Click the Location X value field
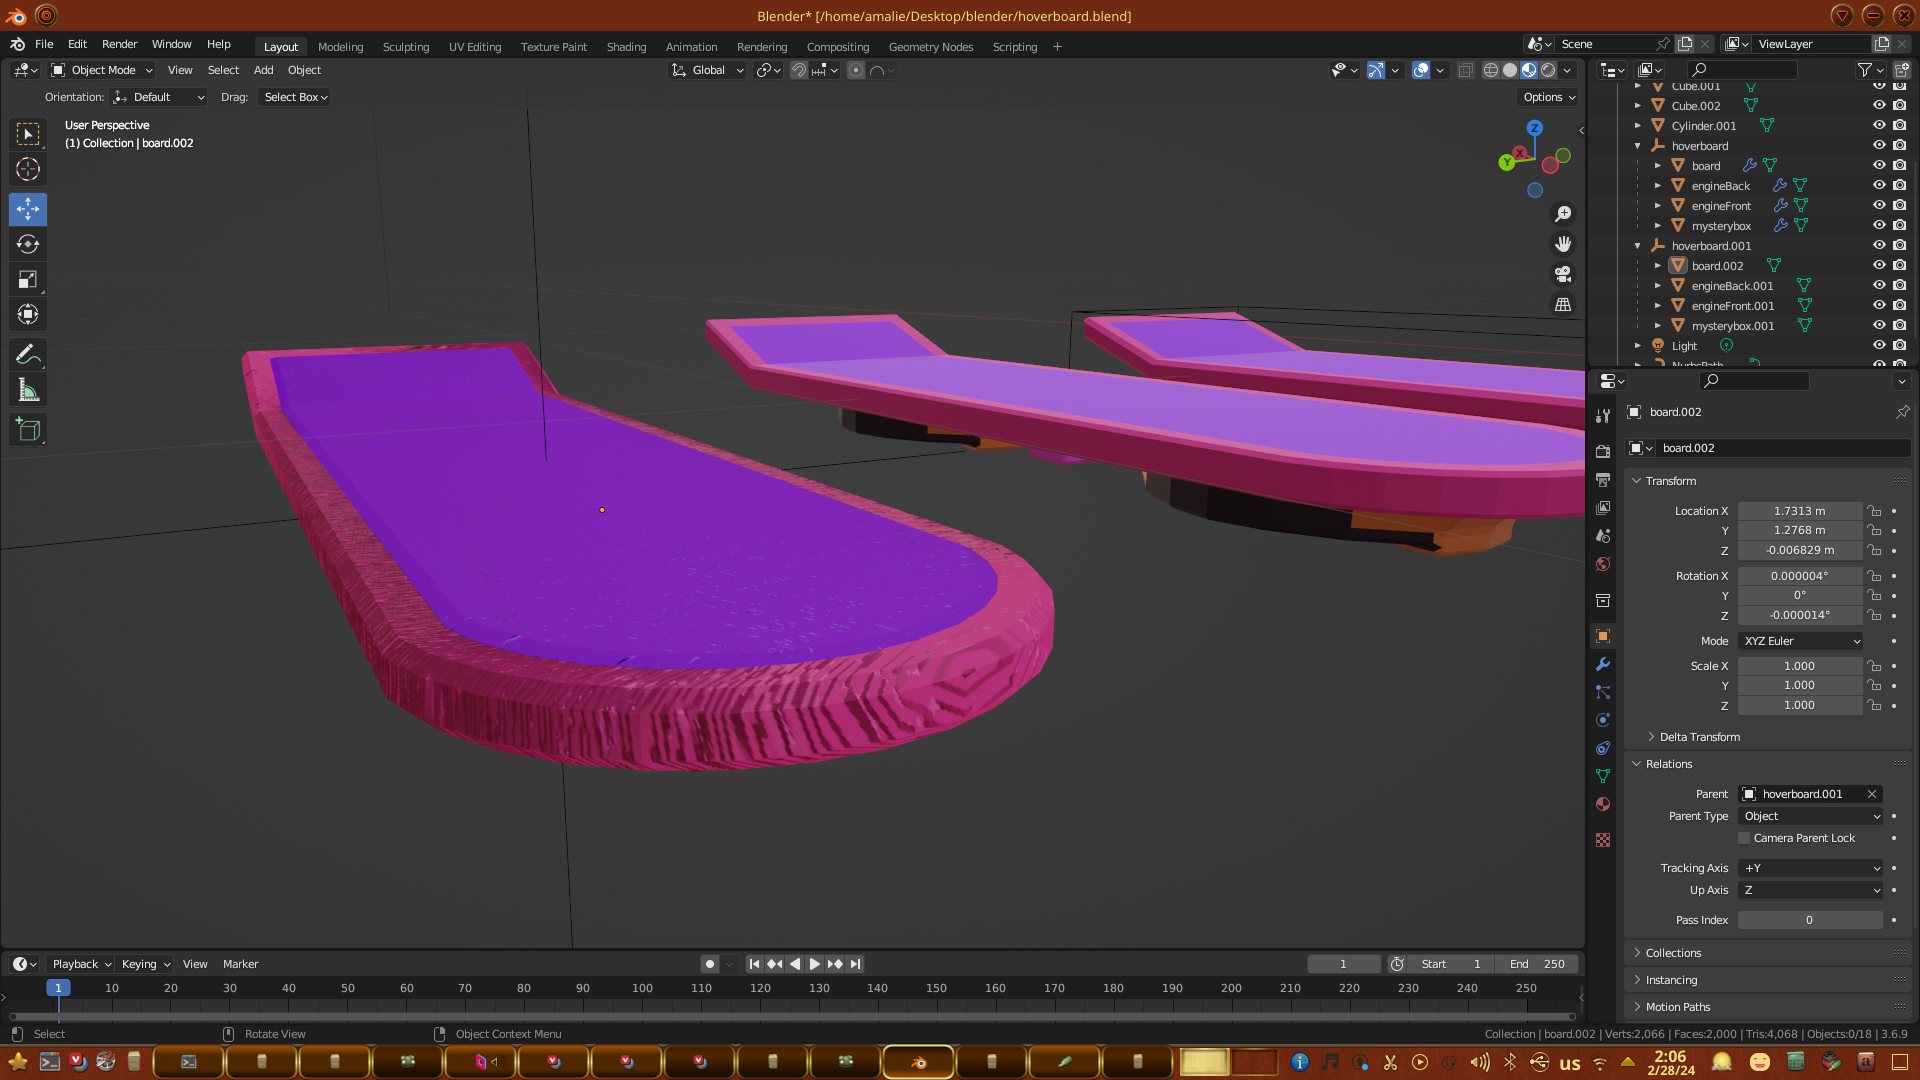The image size is (1920, 1080). coord(1799,511)
